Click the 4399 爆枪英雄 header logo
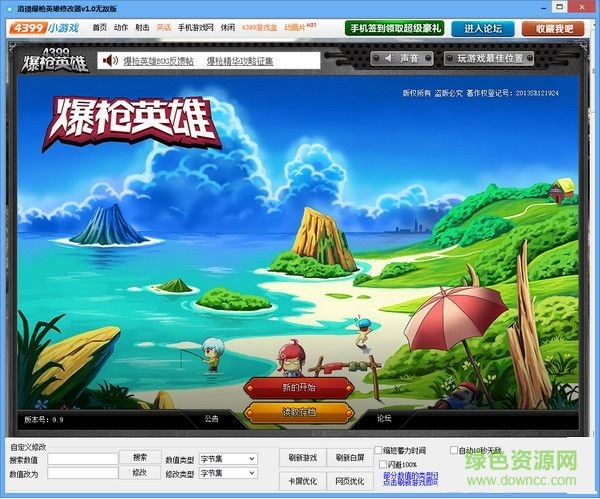 pos(55,60)
